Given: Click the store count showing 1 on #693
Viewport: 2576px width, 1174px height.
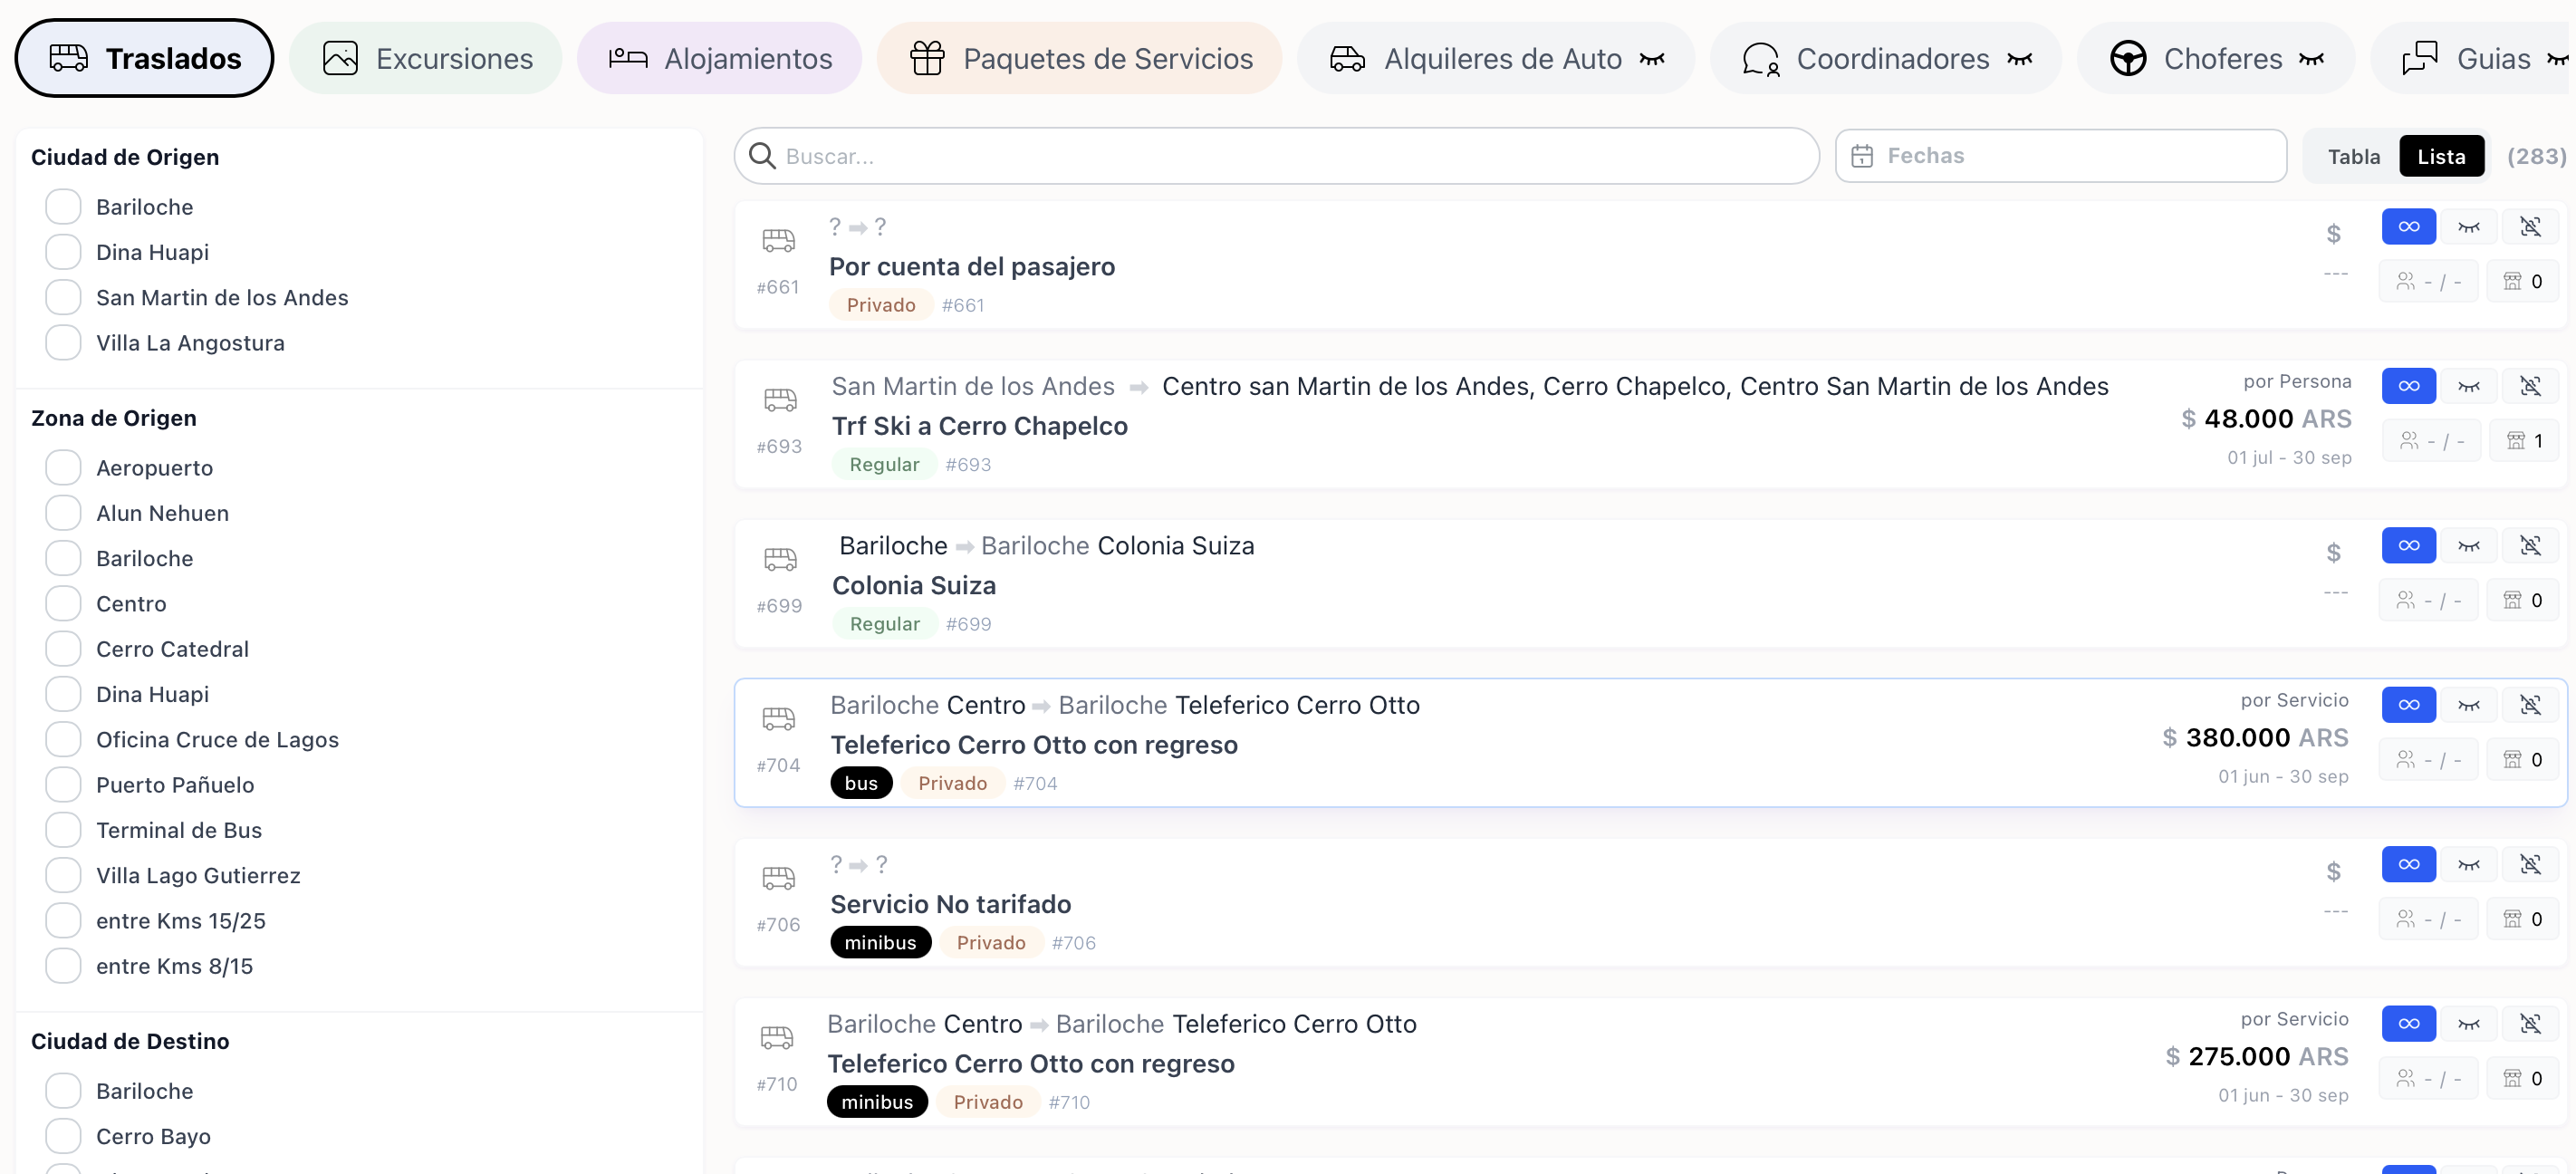Looking at the screenshot, I should [2525, 441].
